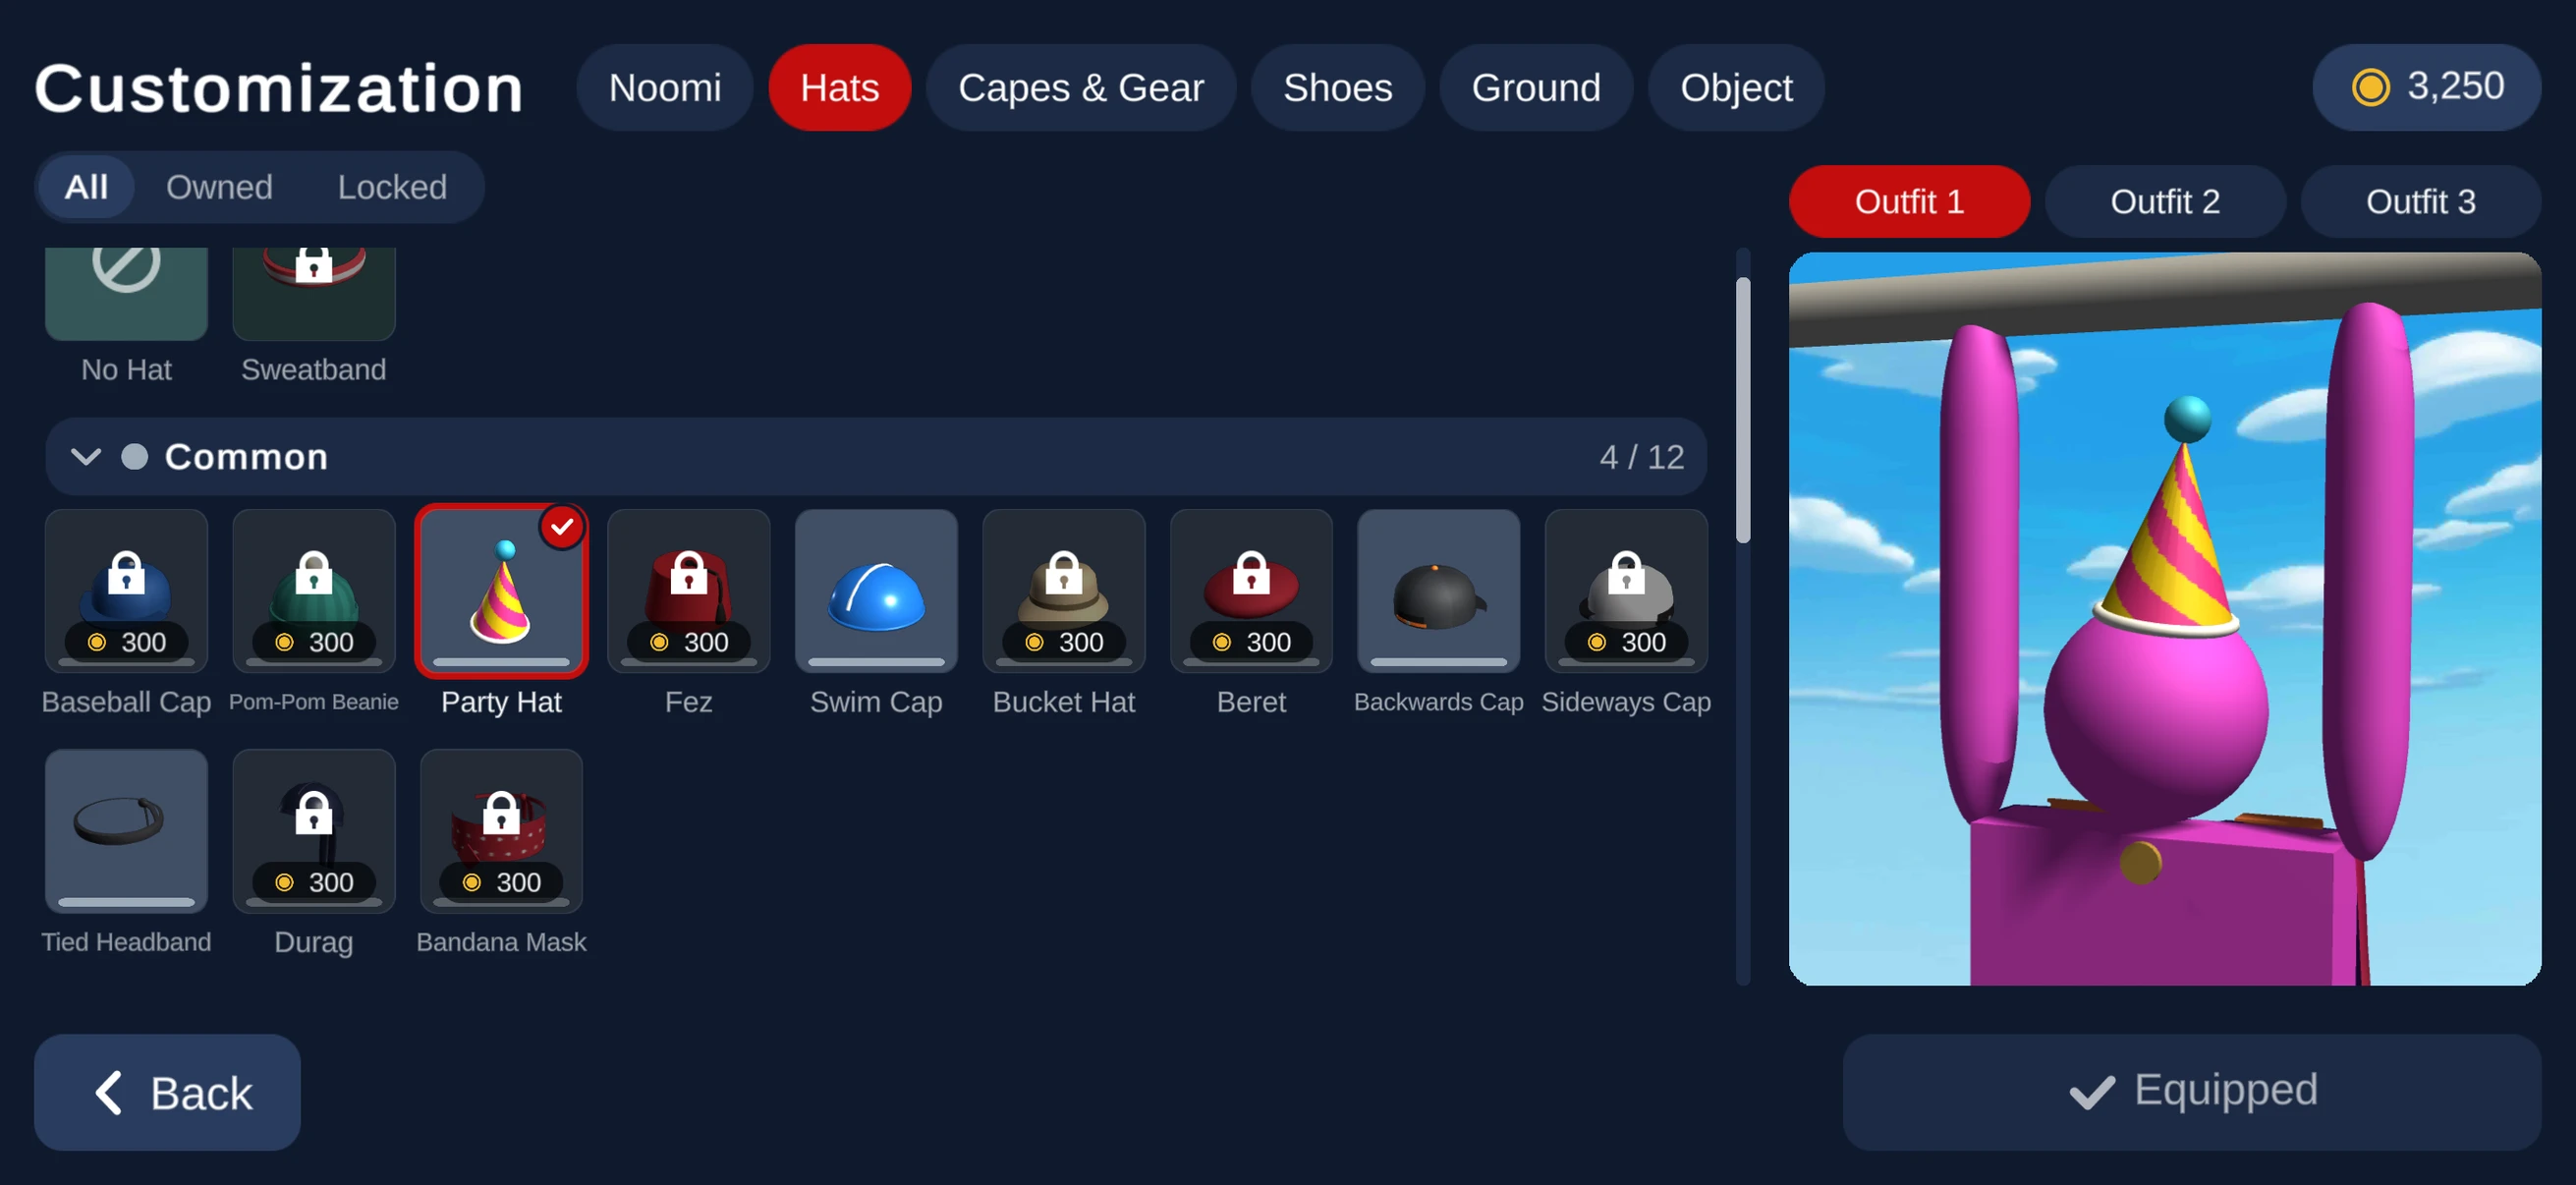
Task: Equip the blue Swim Cap
Action: pos(876,591)
